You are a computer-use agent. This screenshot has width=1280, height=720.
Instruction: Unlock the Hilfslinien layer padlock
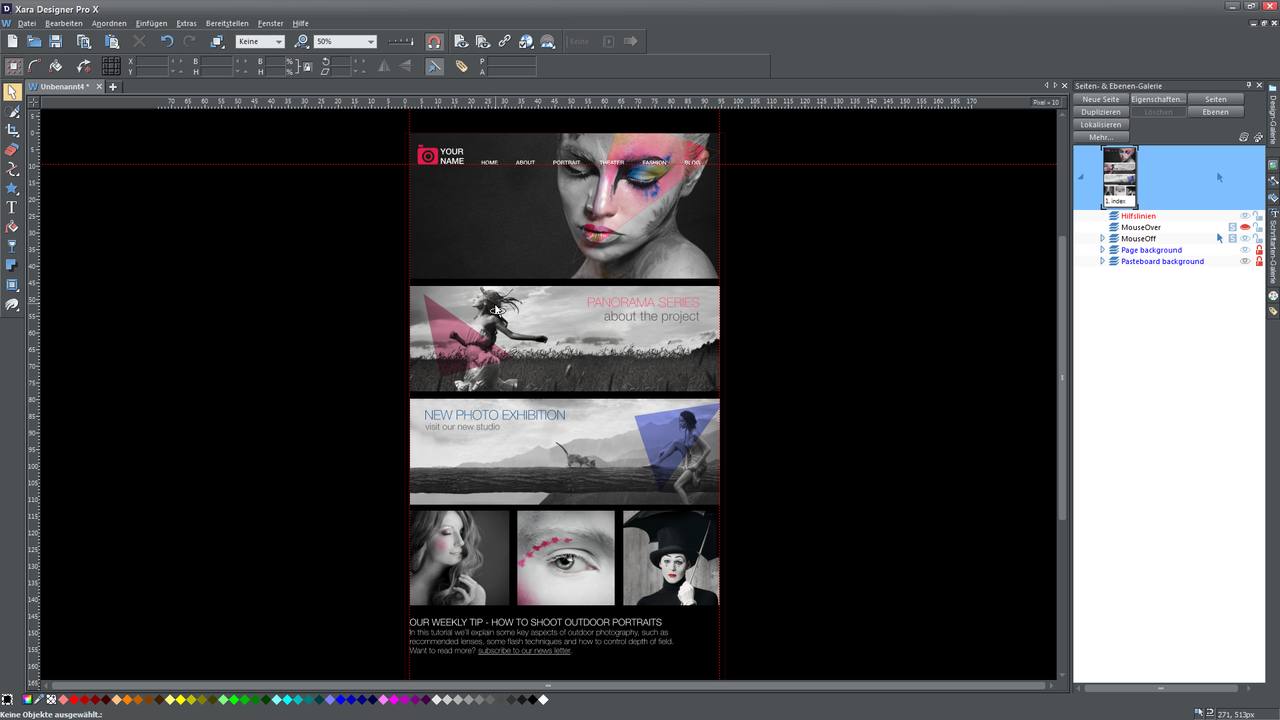pos(1256,216)
